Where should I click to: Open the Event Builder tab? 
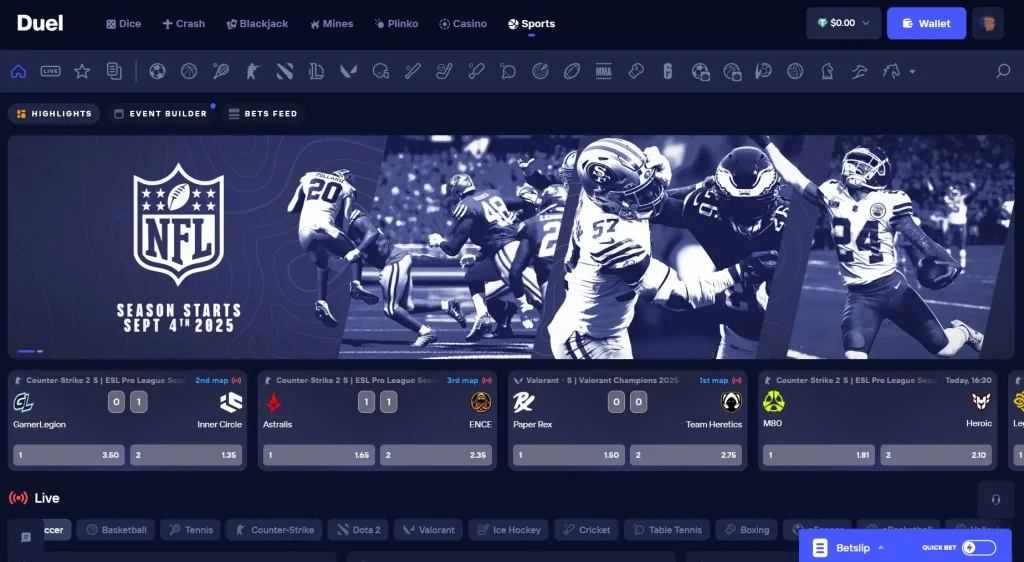pyautogui.click(x=160, y=114)
